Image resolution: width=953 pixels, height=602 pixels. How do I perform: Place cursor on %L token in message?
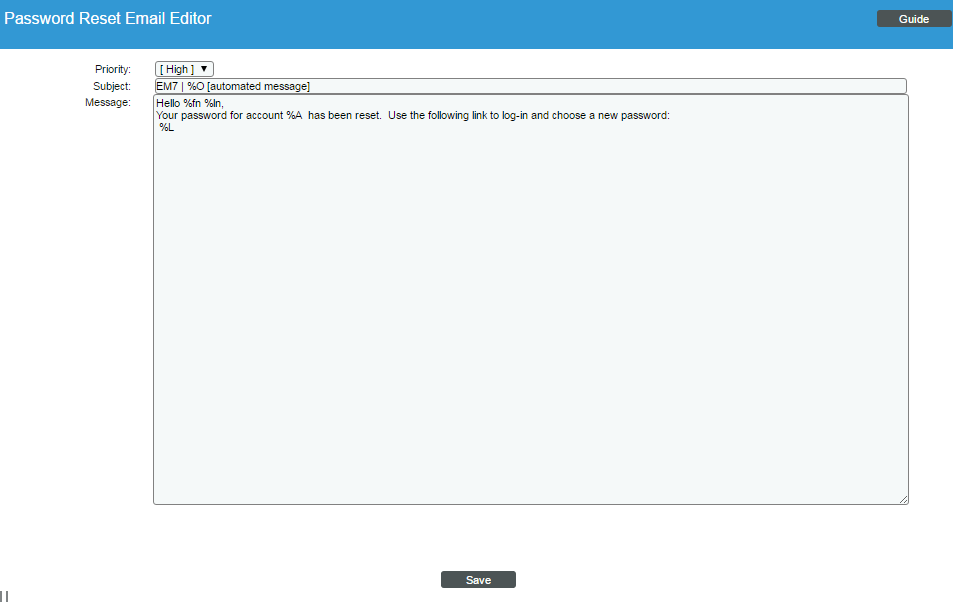pyautogui.click(x=166, y=128)
